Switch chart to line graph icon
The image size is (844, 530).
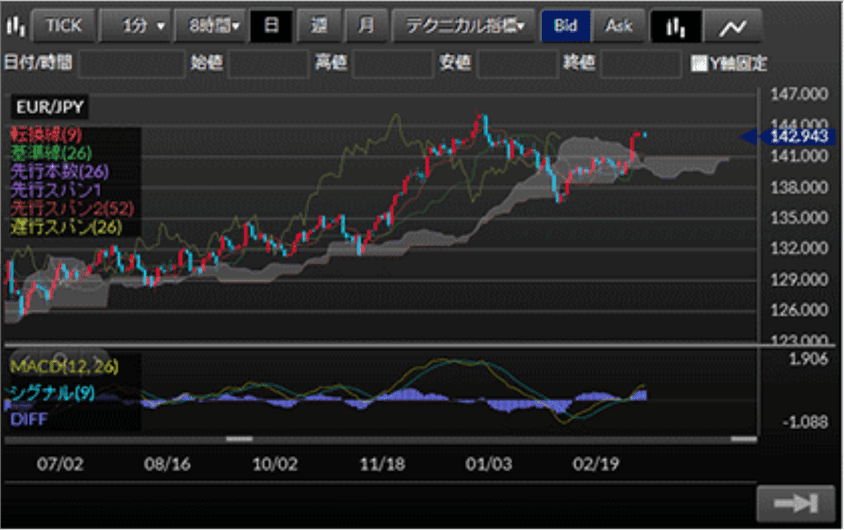tap(733, 26)
